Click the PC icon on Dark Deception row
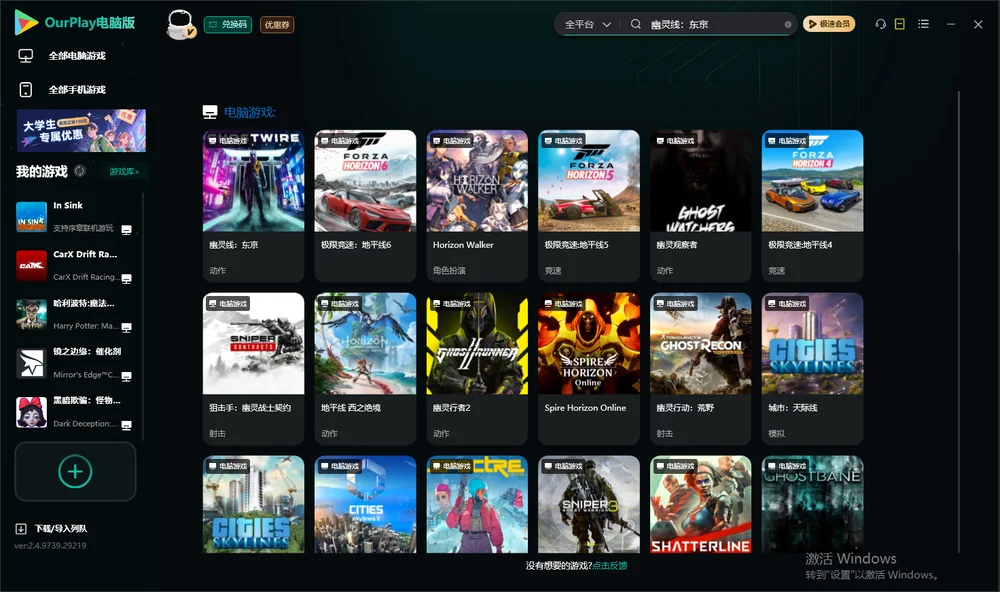The height and width of the screenshot is (592, 1000). pyautogui.click(x=126, y=426)
